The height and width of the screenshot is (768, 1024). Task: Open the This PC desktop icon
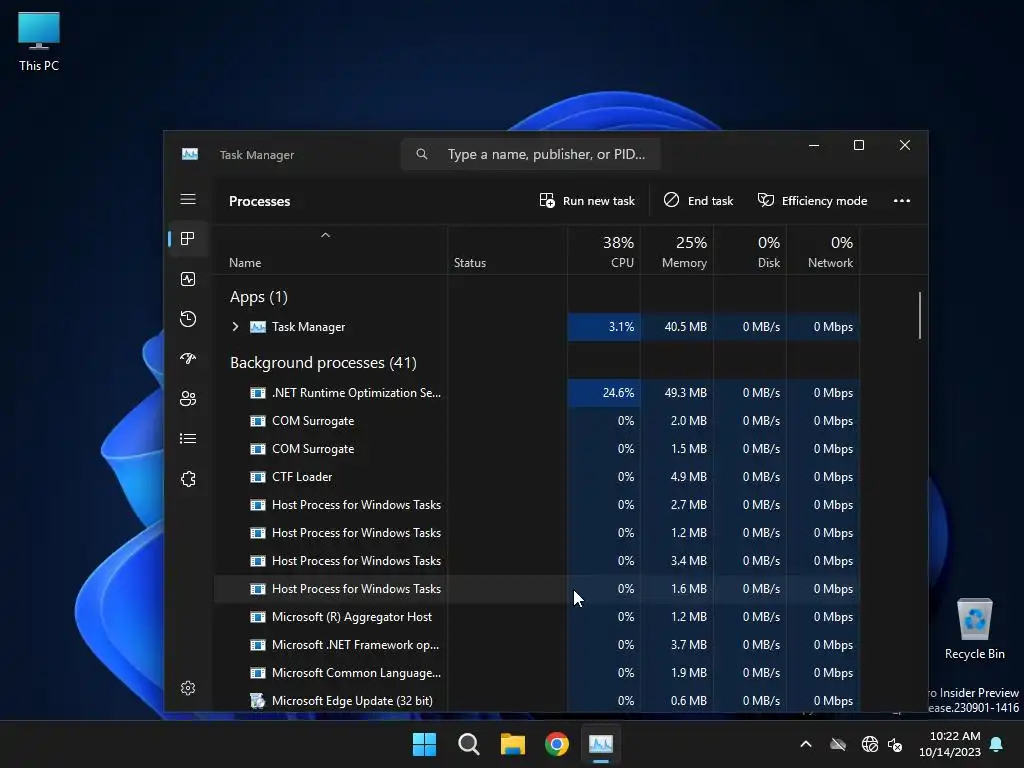pyautogui.click(x=39, y=41)
